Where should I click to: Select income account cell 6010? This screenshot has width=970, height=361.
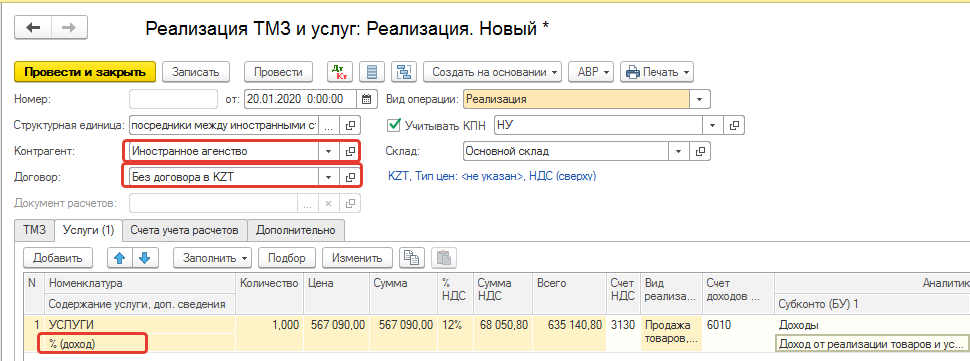[739, 325]
